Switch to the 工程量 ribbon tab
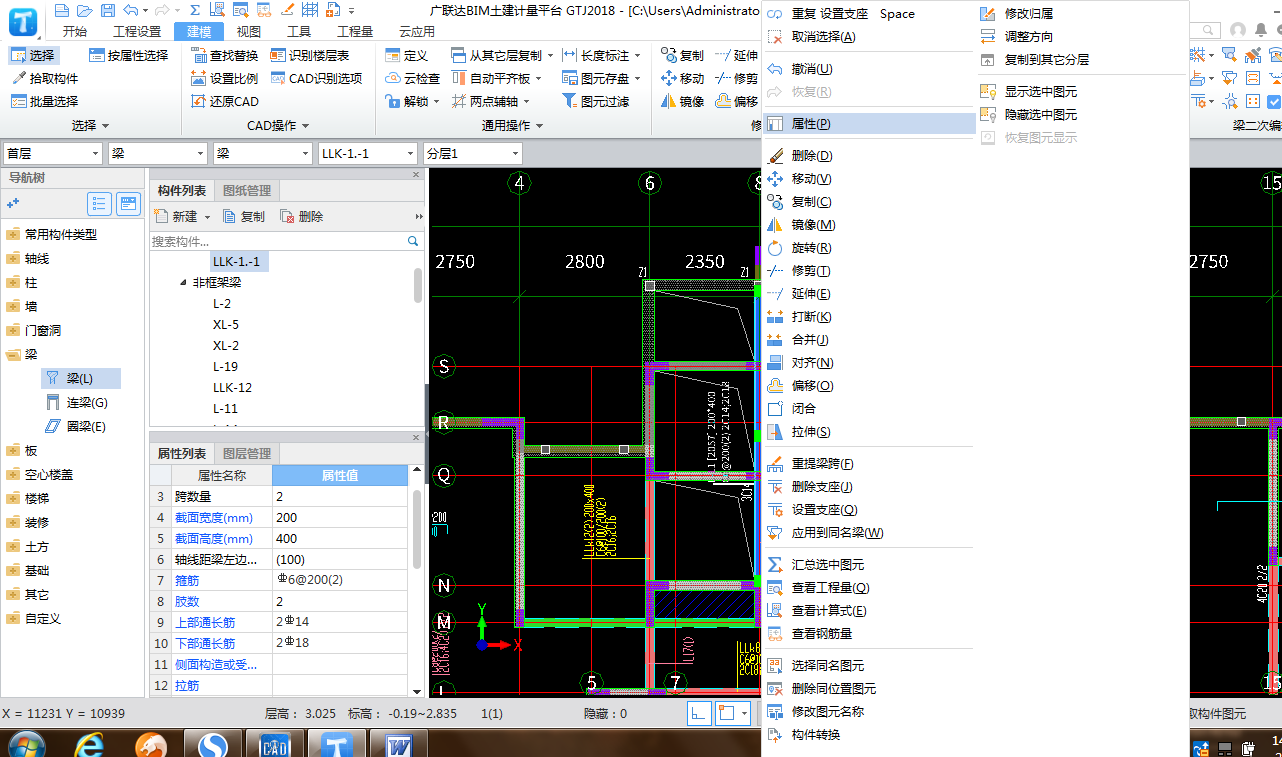This screenshot has width=1282, height=757. coord(355,31)
